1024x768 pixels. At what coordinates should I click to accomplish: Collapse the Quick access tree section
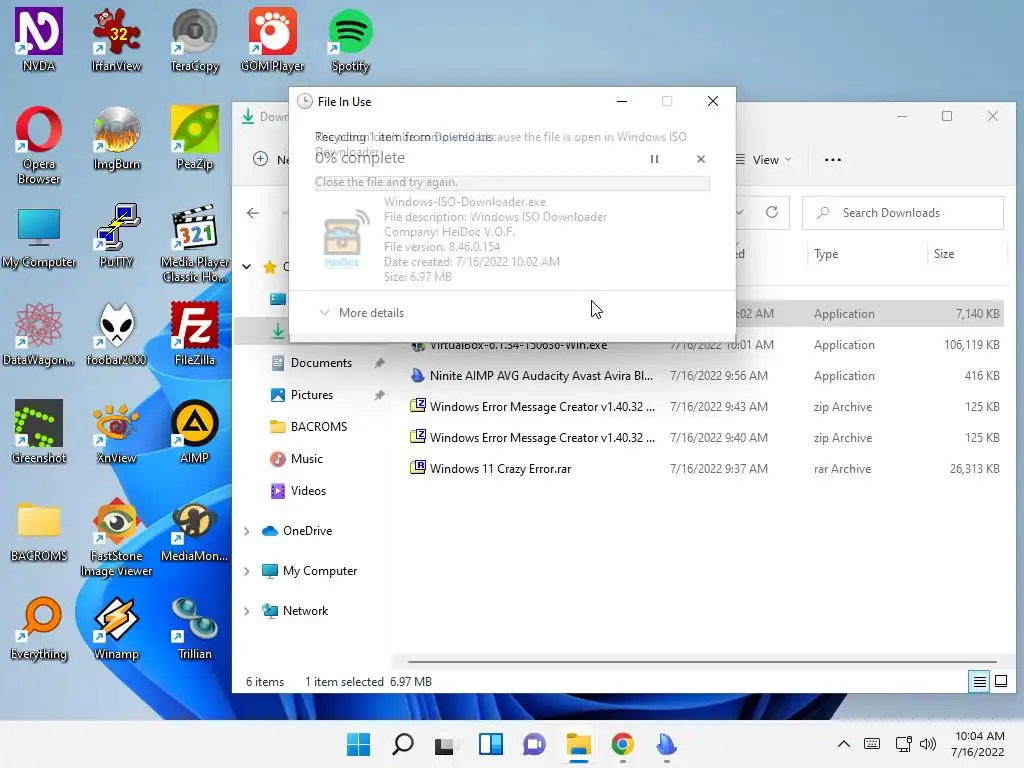click(246, 266)
